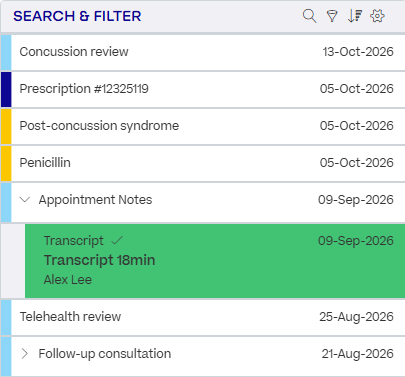
Task: Click the sort order icon
Action: [x=355, y=16]
